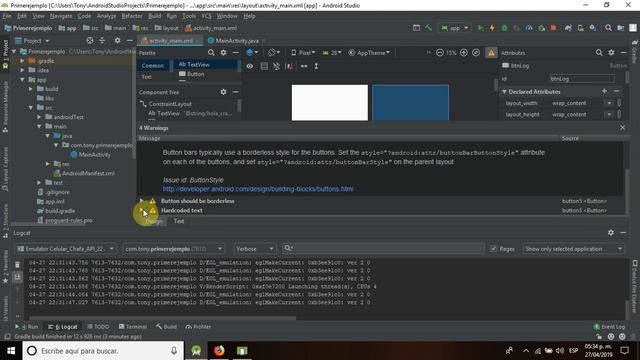Build project with the hammer icon
The width and height of the screenshot is (640, 360).
pos(428,28)
